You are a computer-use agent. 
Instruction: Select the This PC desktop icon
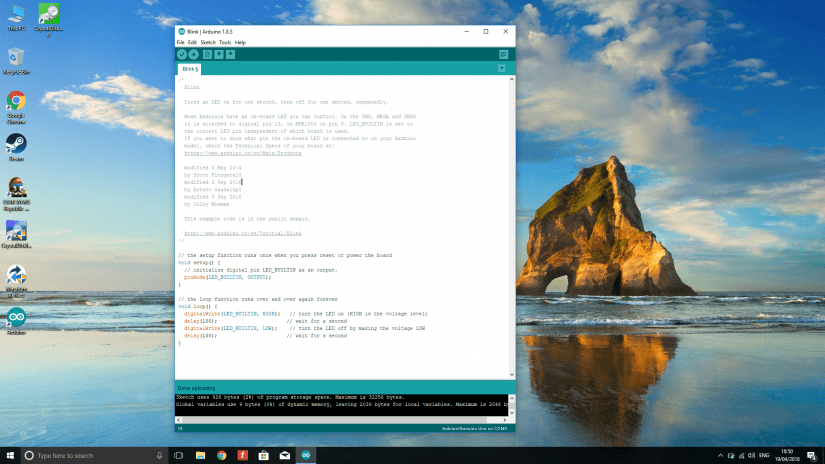point(16,18)
